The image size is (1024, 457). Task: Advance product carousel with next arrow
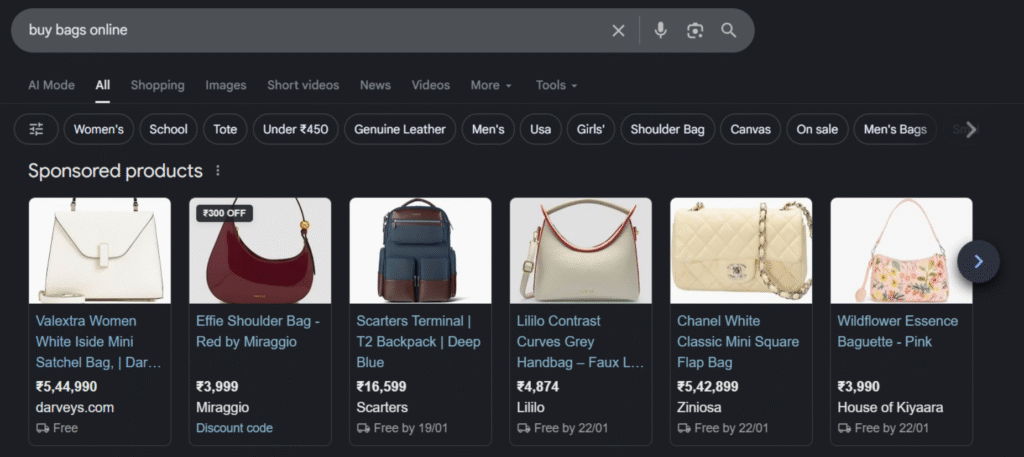[978, 262]
